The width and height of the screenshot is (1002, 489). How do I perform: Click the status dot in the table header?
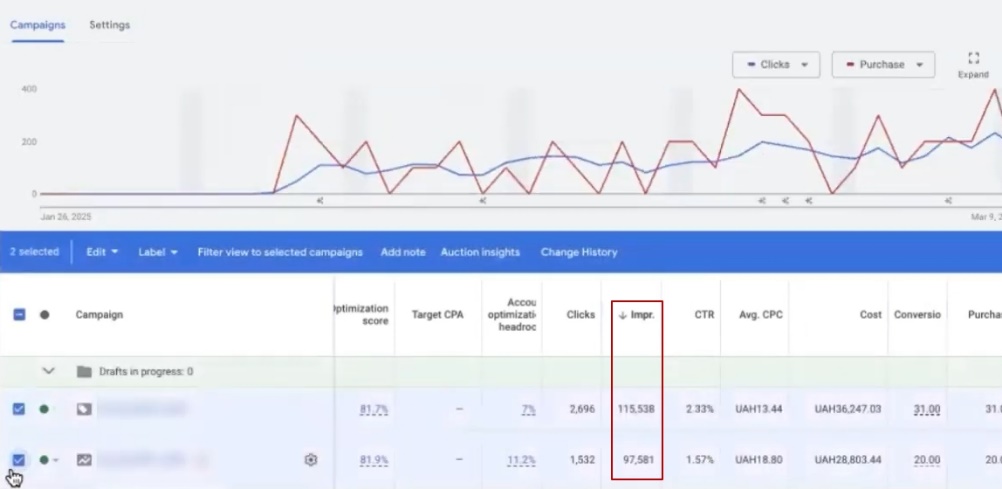[x=44, y=315]
